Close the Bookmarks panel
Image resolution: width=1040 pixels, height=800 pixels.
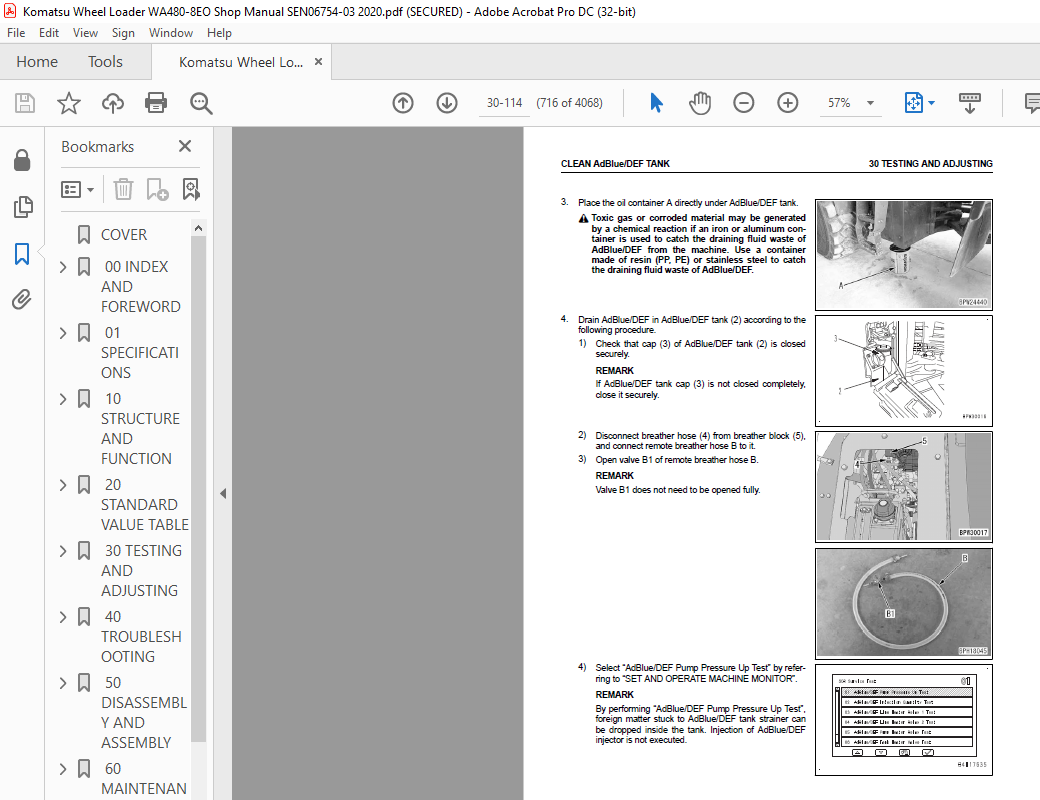tap(185, 146)
